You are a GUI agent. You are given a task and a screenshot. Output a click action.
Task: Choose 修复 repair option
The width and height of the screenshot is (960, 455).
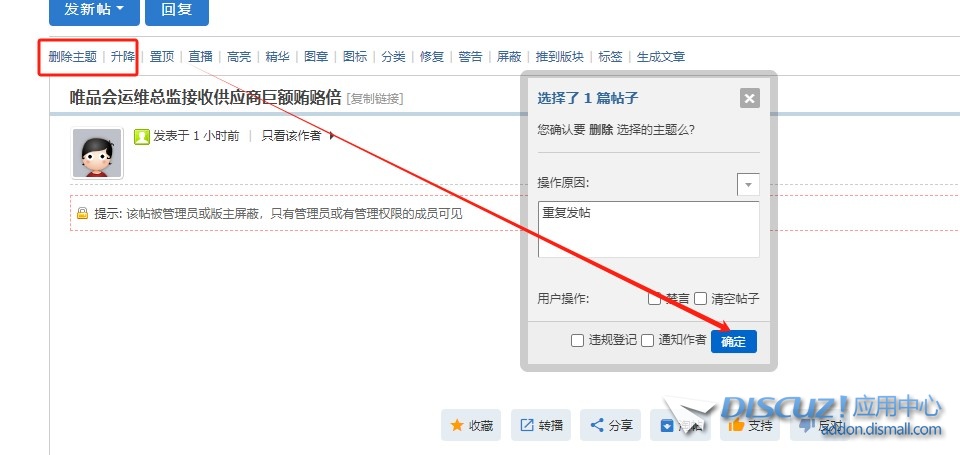(x=432, y=57)
